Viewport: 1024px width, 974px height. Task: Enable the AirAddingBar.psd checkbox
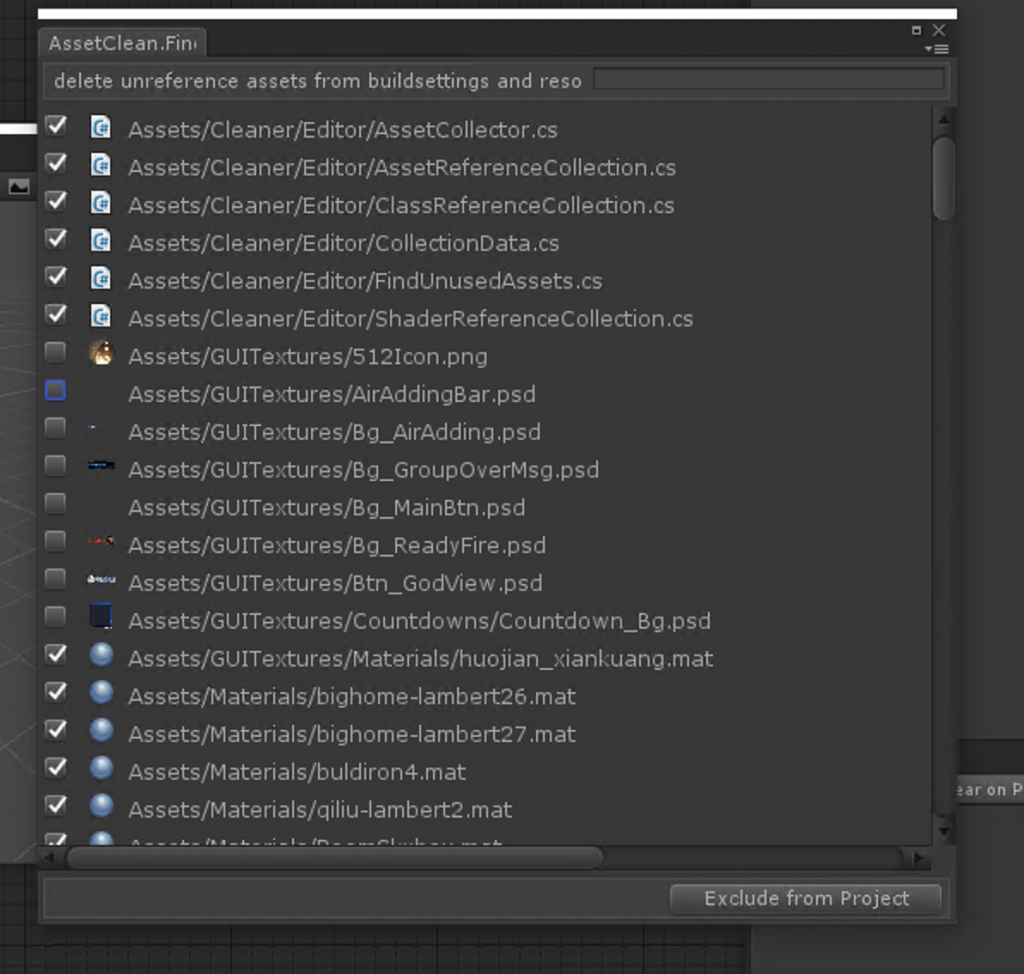(56, 390)
